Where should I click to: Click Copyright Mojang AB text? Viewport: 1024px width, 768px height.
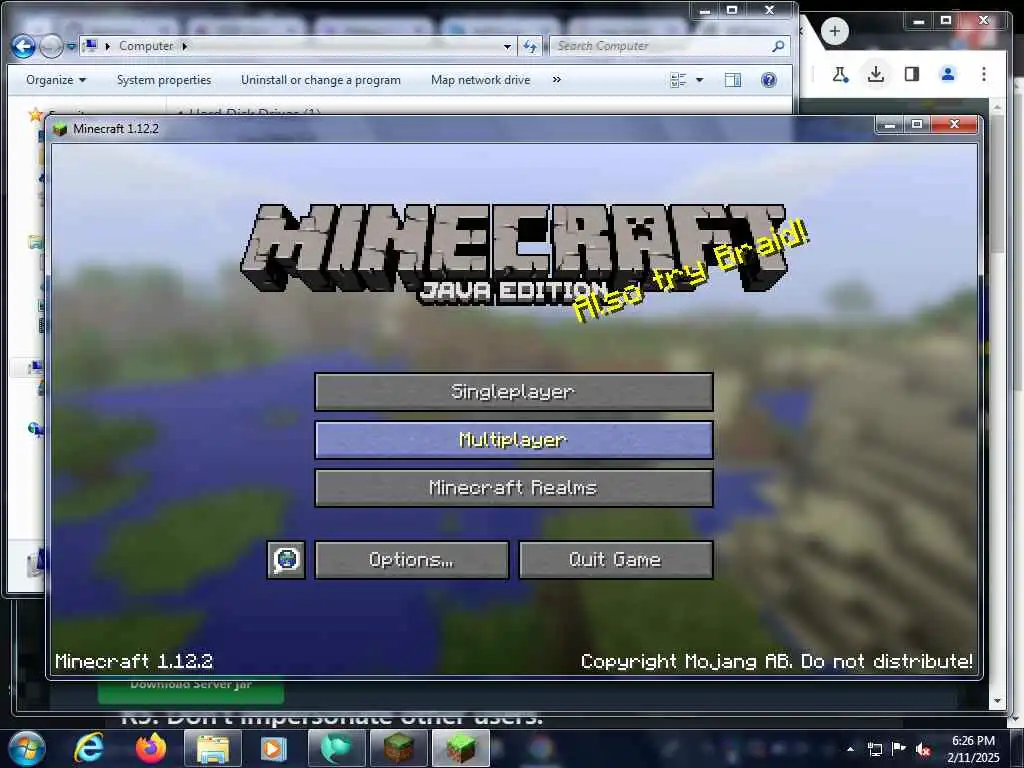pyautogui.click(x=777, y=661)
